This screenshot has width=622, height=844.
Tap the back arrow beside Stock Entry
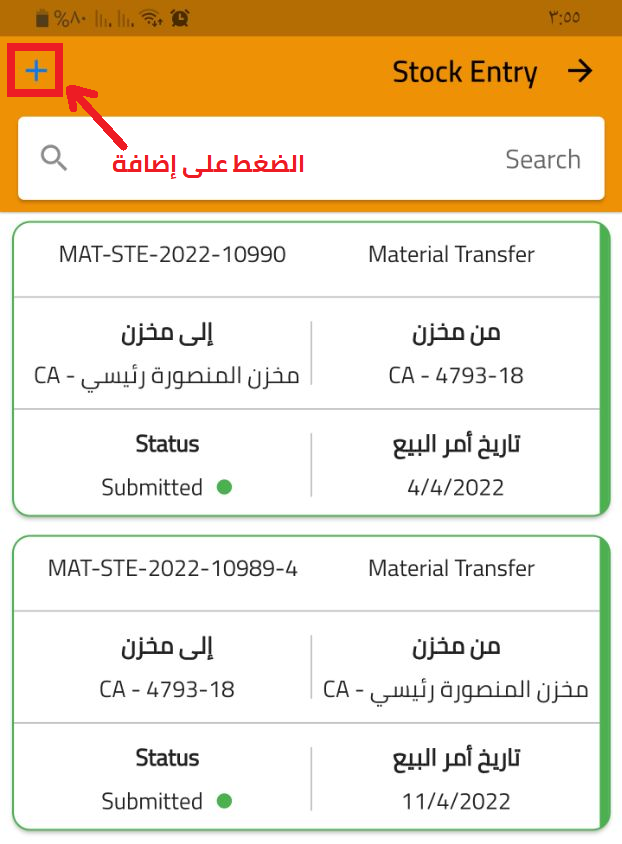(x=580, y=71)
